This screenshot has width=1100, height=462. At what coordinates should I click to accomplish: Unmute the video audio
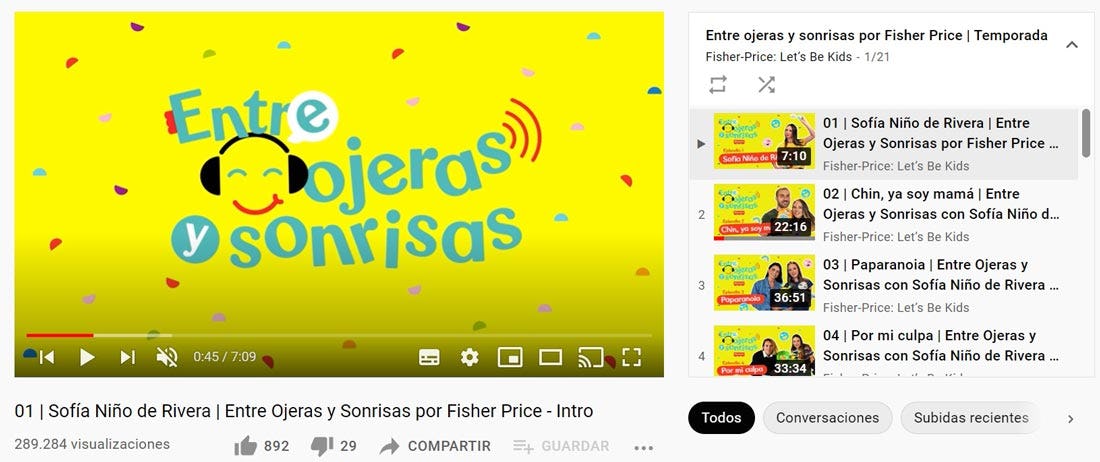click(x=167, y=358)
